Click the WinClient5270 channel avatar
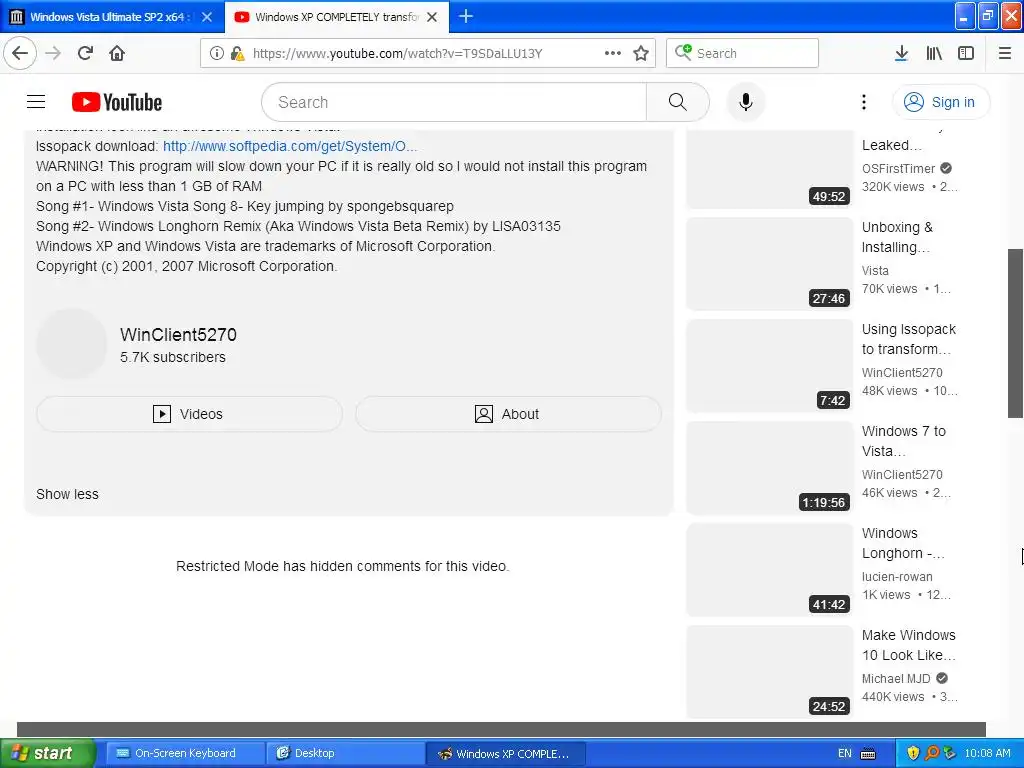Image resolution: width=1024 pixels, height=768 pixels. [71, 344]
